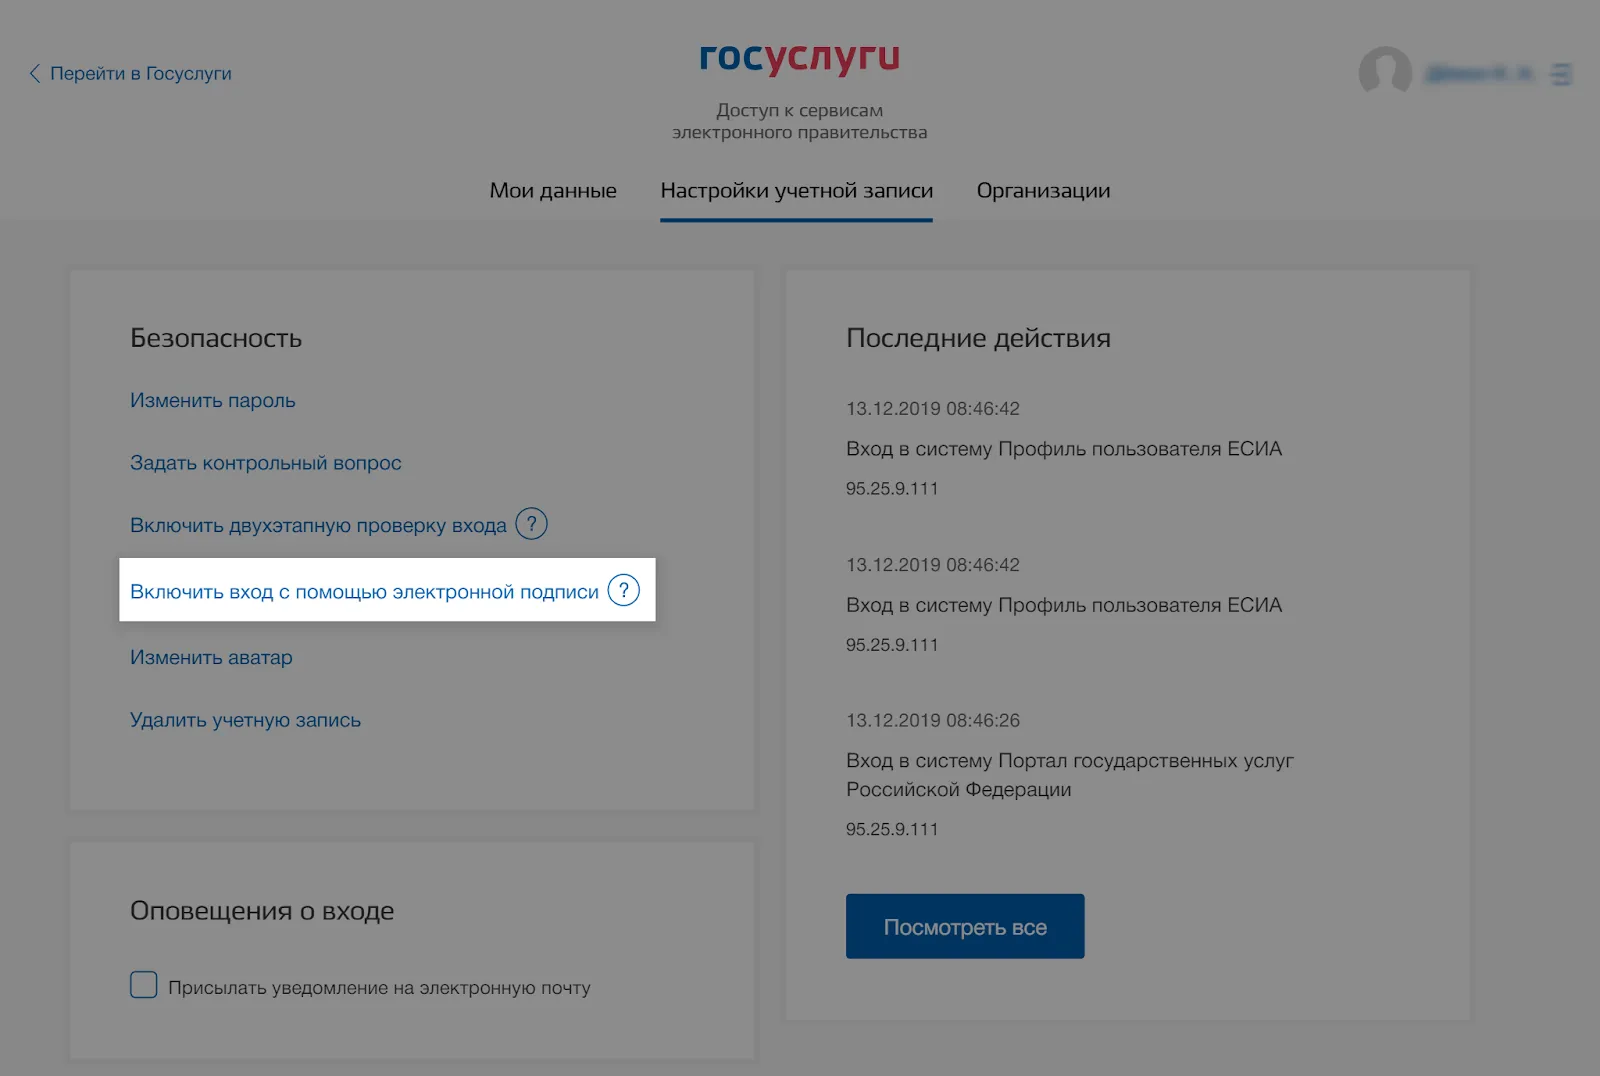Click the Портал государственных услуг entry text
1600x1076 pixels.
click(x=1070, y=775)
